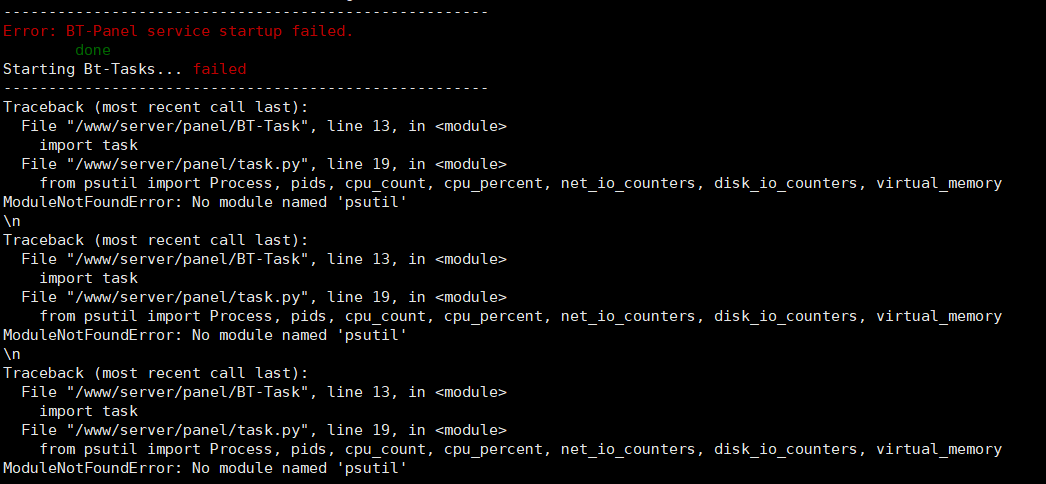Click the first '\n' literal line
This screenshot has height=484, width=1046.
[x=12, y=221]
